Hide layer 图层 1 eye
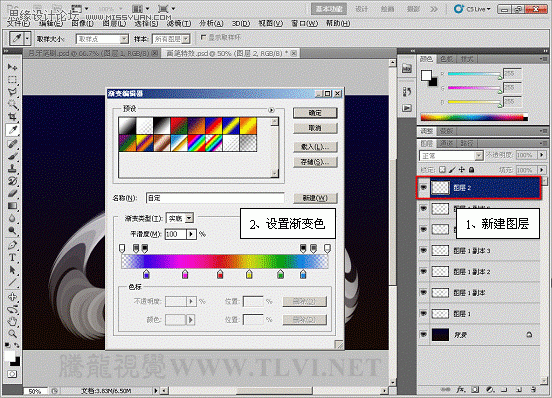The width and height of the screenshot is (552, 398). 424,313
